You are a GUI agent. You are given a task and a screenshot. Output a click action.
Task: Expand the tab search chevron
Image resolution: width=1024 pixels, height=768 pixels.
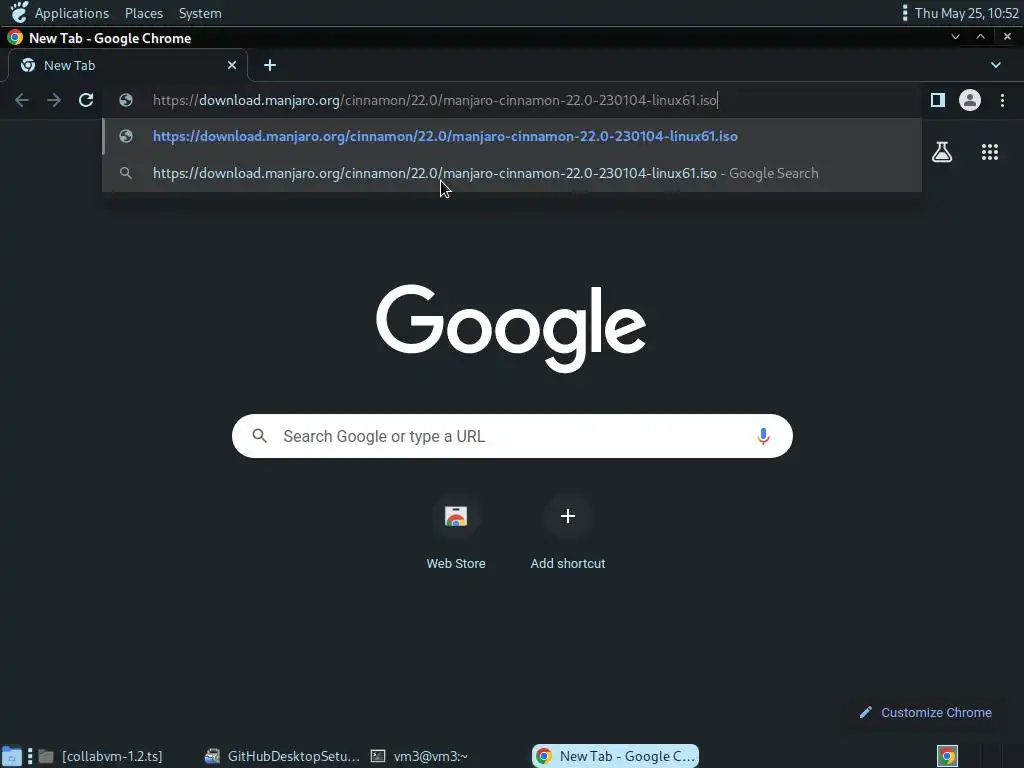[995, 65]
